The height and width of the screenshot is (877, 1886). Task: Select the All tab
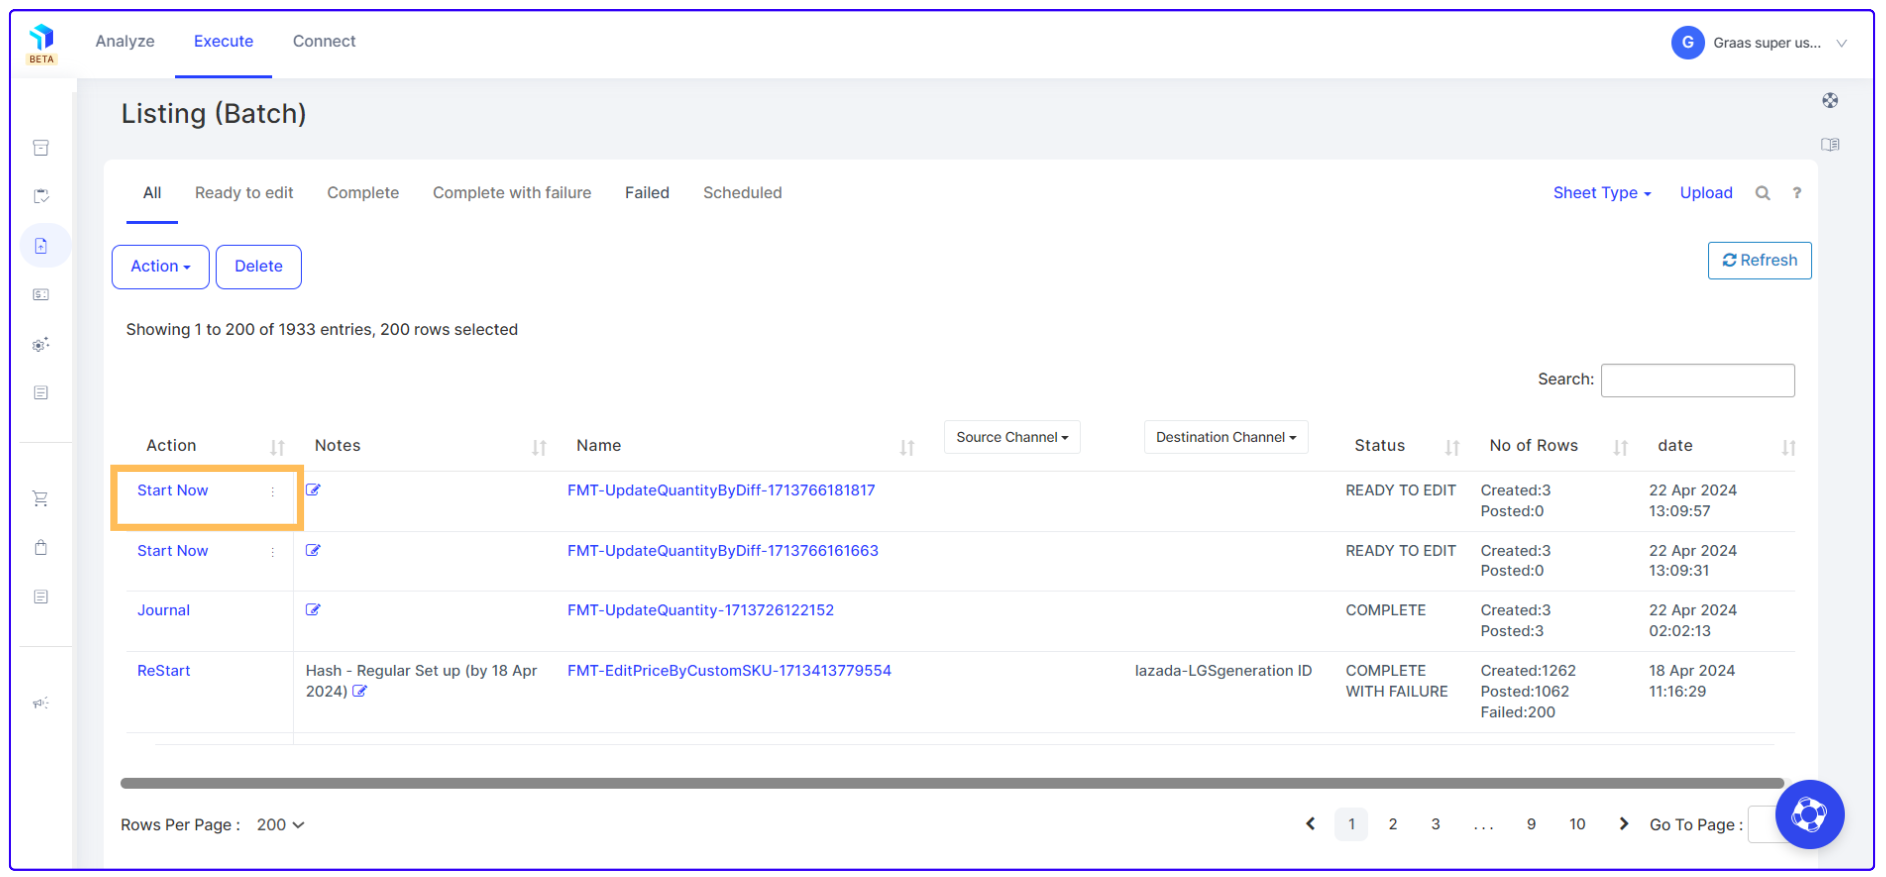[152, 193]
